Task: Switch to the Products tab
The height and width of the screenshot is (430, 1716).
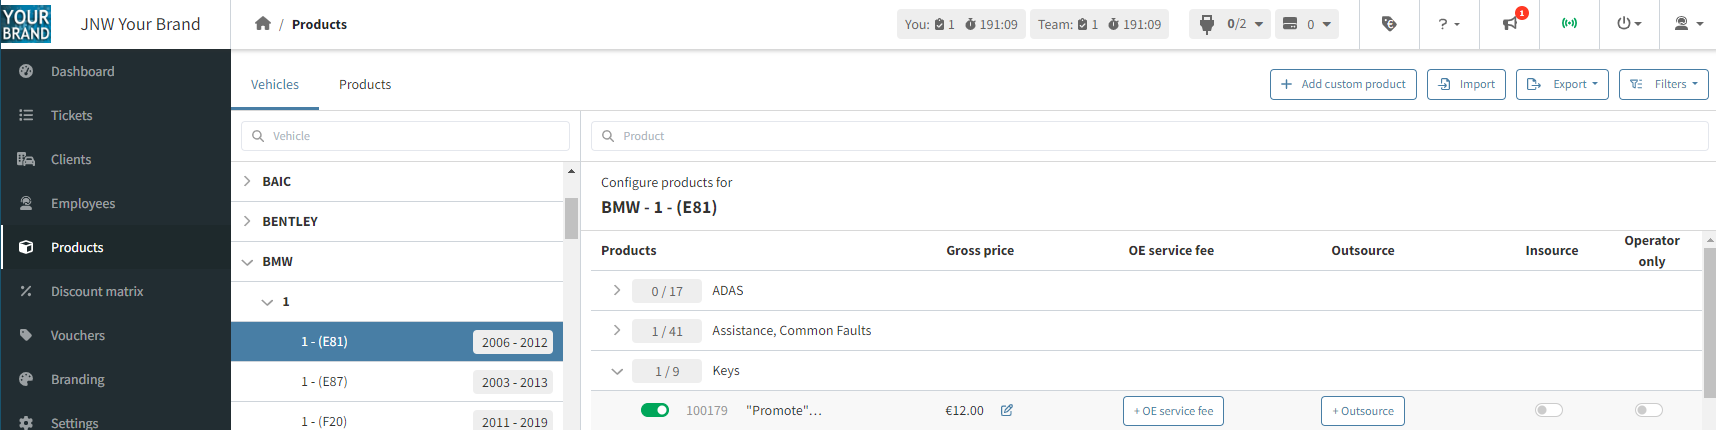Action: click(365, 85)
